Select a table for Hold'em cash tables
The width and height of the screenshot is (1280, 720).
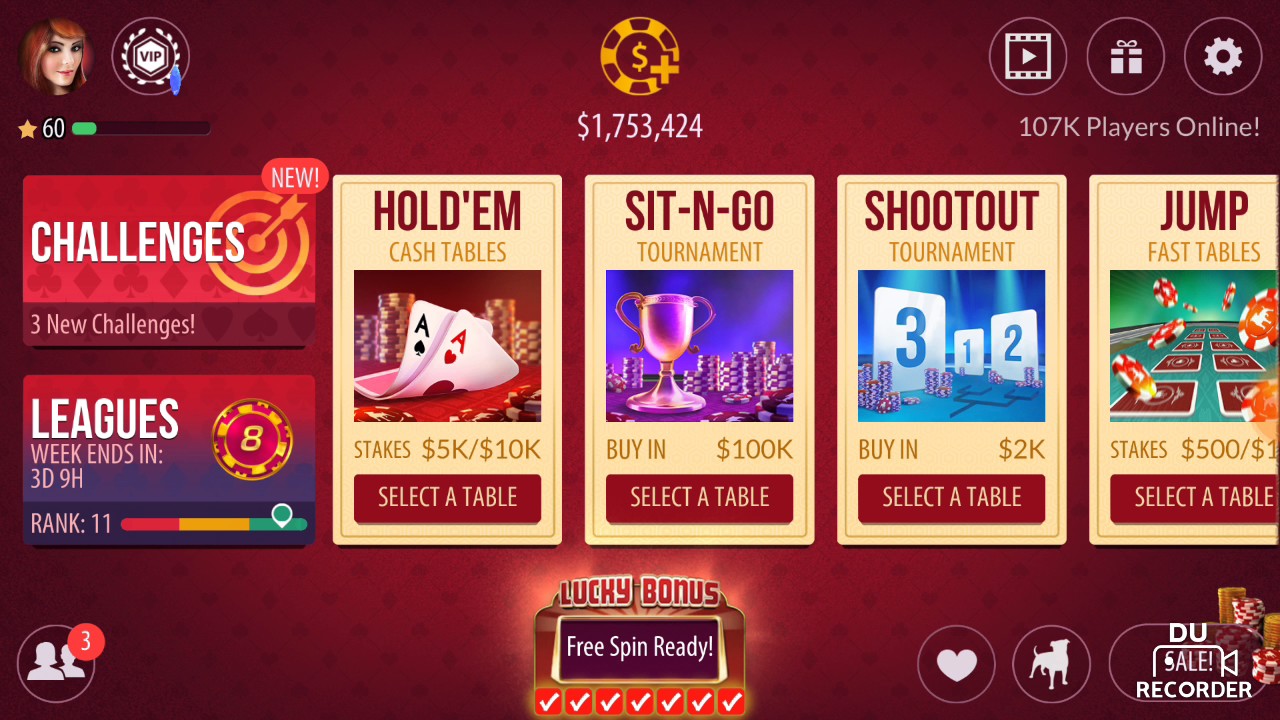pos(447,497)
